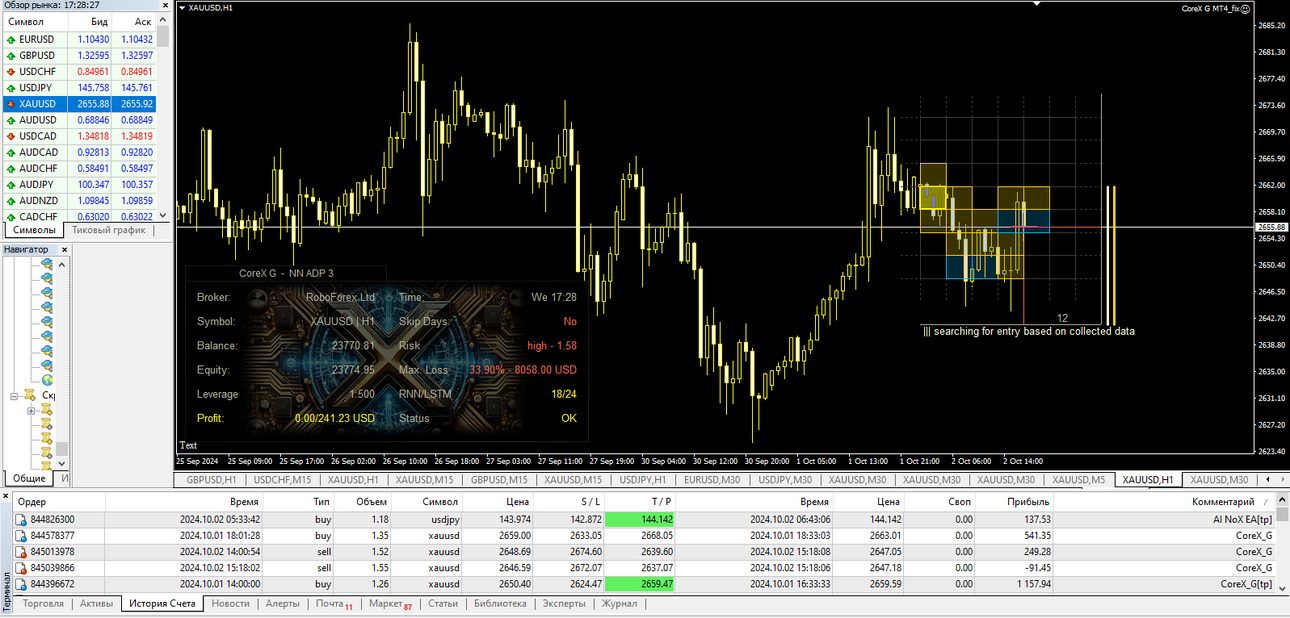Collapse the scripts folder in the Navigator
Screen dimensions: 1290x618
(14, 396)
